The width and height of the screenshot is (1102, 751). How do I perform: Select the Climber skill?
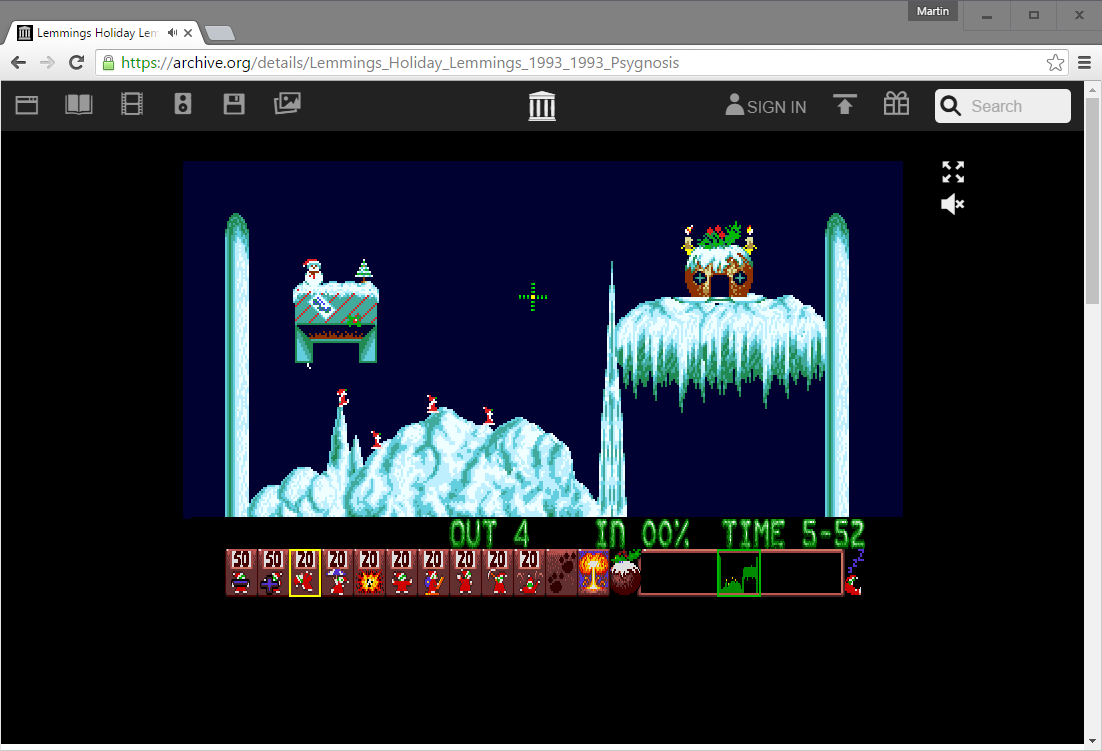305,573
